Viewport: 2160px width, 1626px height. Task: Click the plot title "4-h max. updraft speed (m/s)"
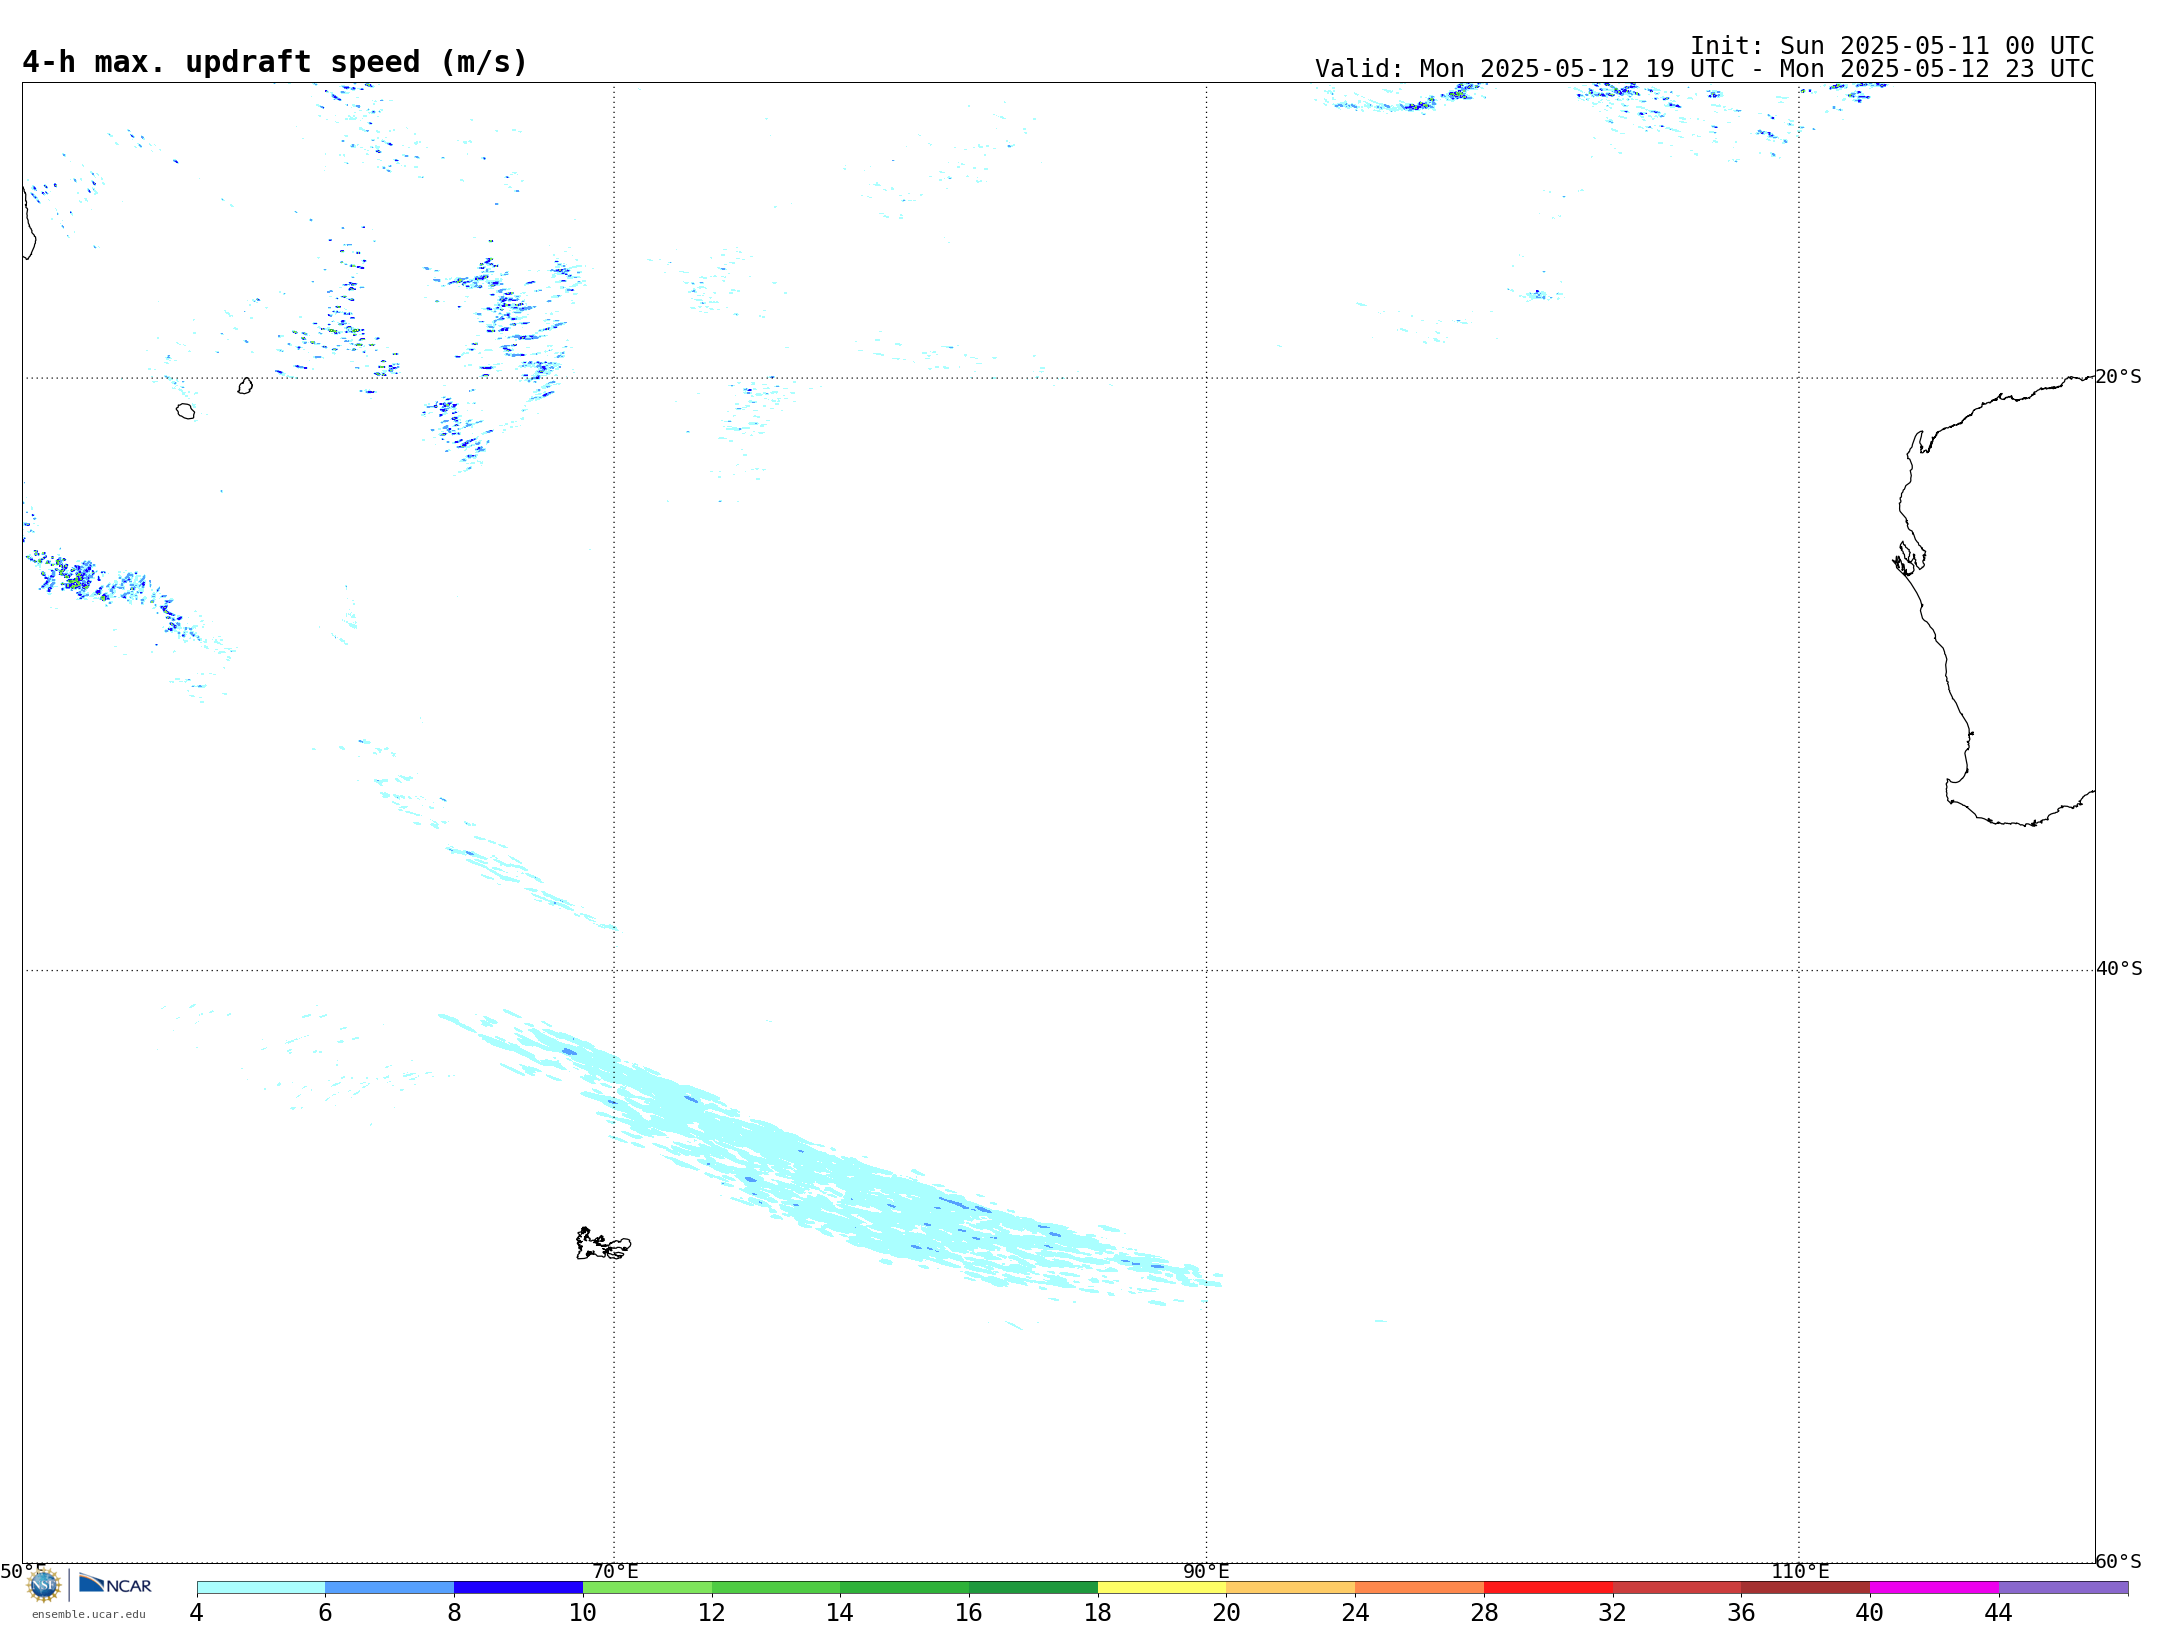274,62
